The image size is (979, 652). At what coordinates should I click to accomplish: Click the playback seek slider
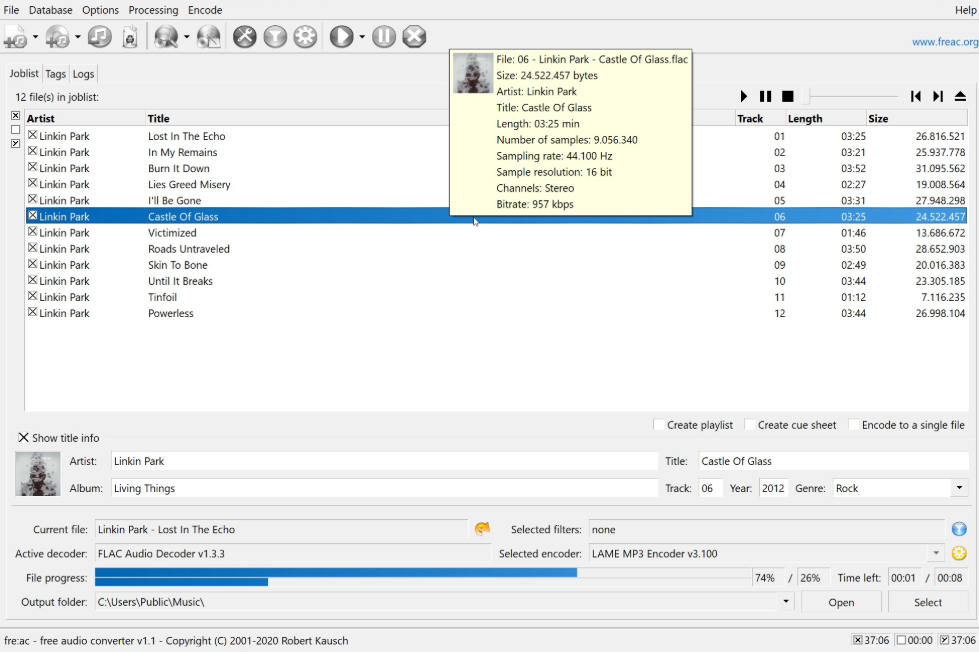850,96
